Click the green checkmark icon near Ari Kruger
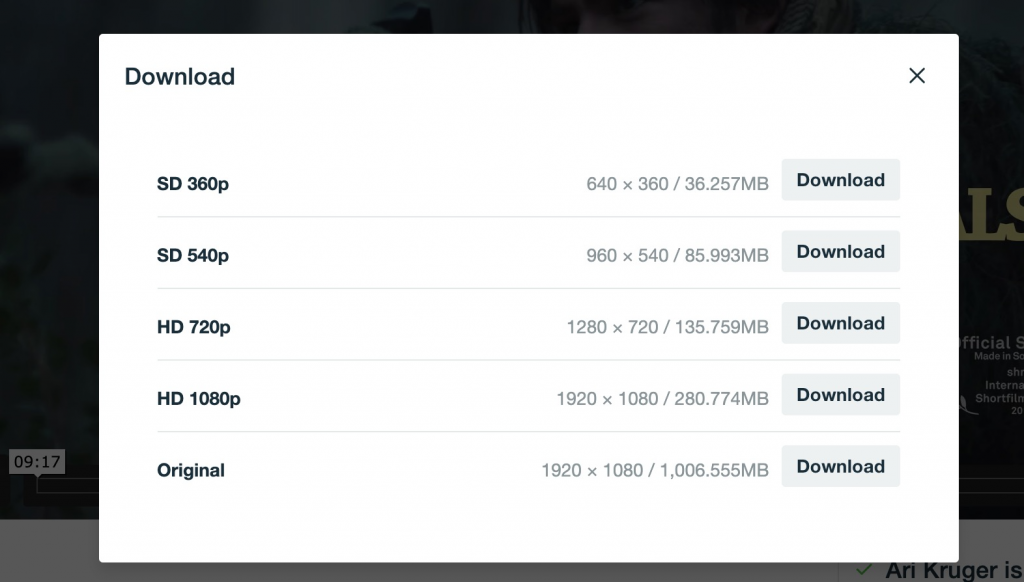The height and width of the screenshot is (582, 1024). pyautogui.click(x=864, y=570)
